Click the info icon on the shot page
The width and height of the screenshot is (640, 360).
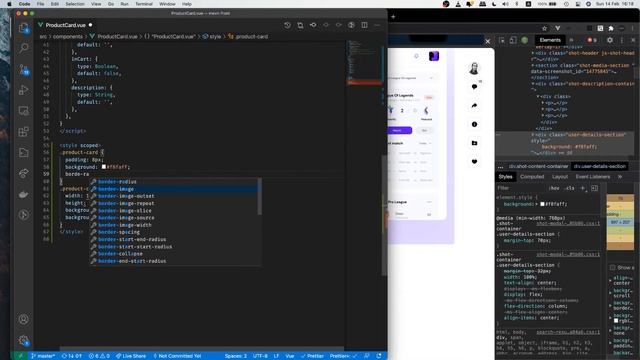(x=474, y=124)
